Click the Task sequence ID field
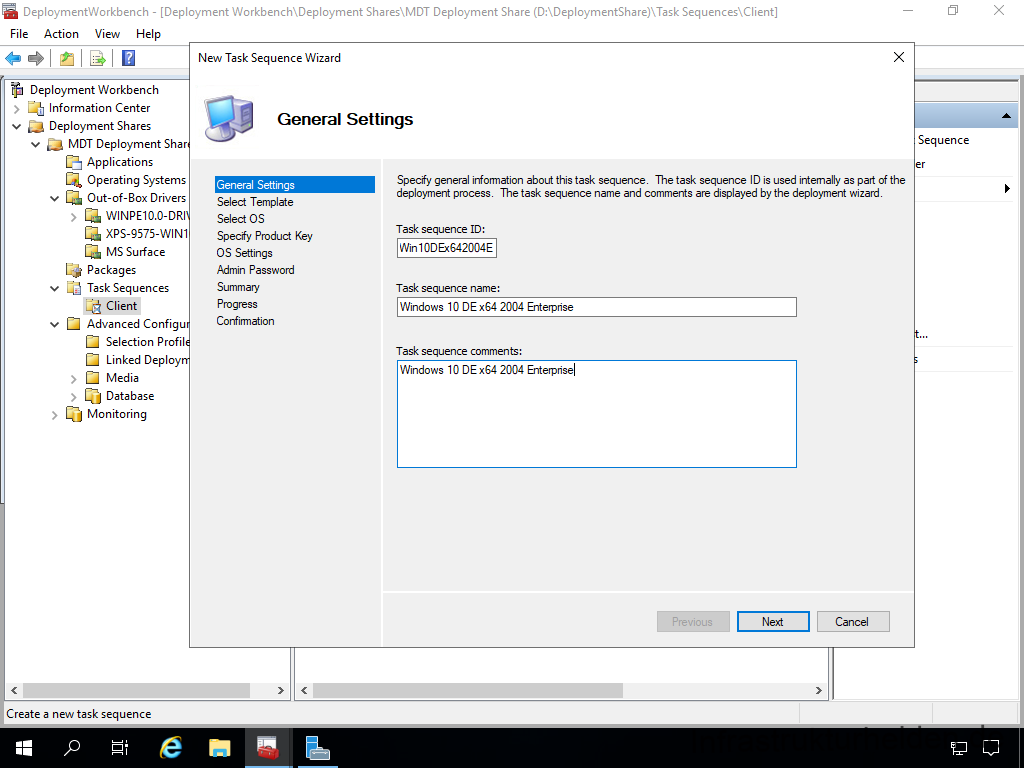Screen dimensions: 1024x768 447,248
